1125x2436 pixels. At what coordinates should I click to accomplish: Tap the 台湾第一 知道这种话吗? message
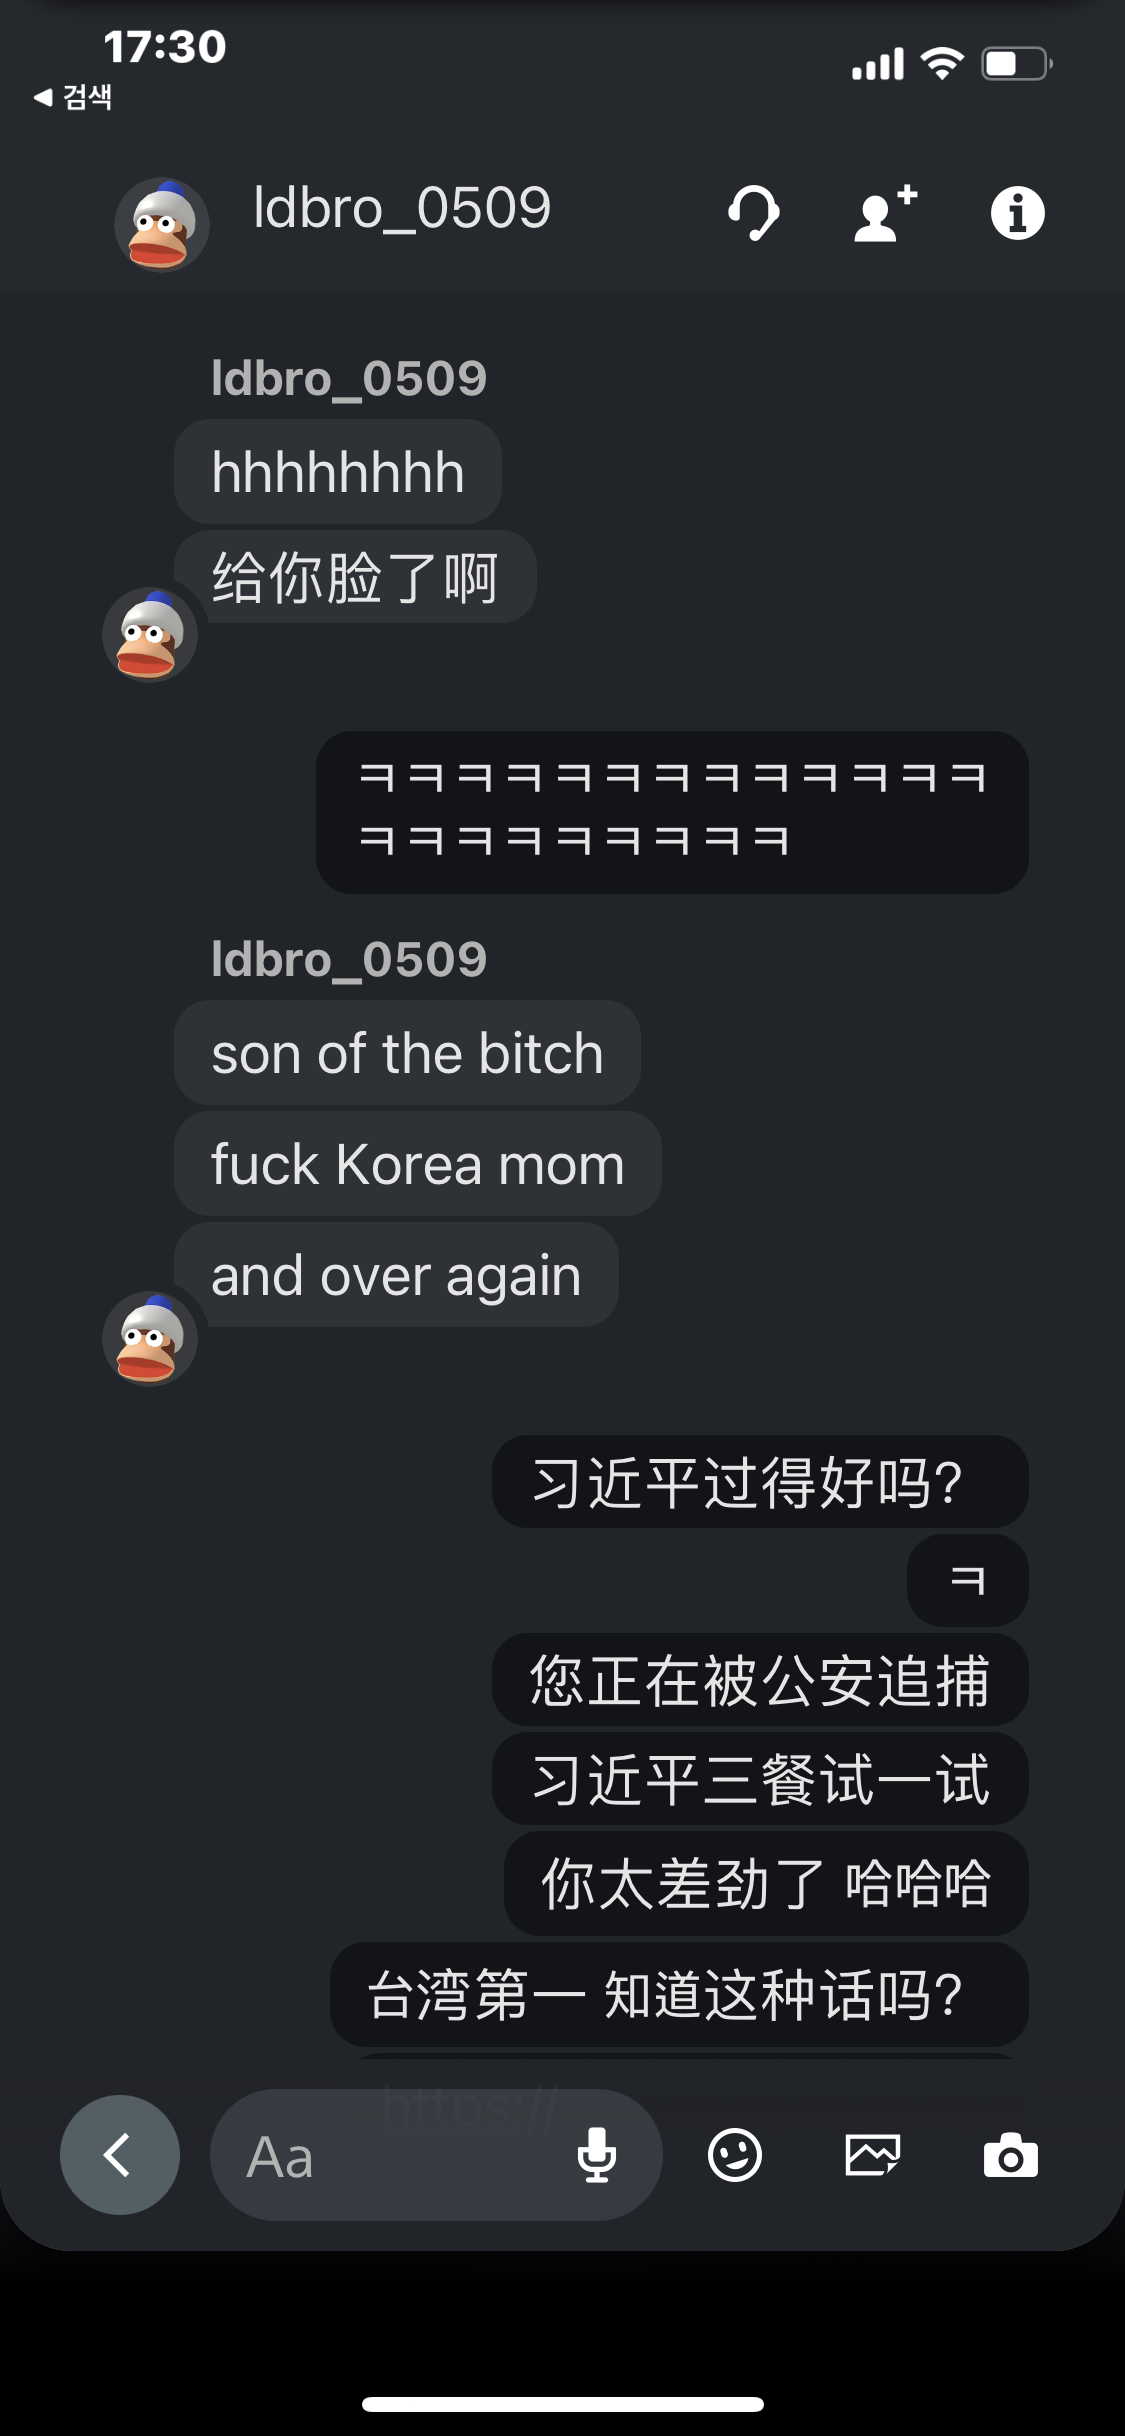click(679, 1995)
